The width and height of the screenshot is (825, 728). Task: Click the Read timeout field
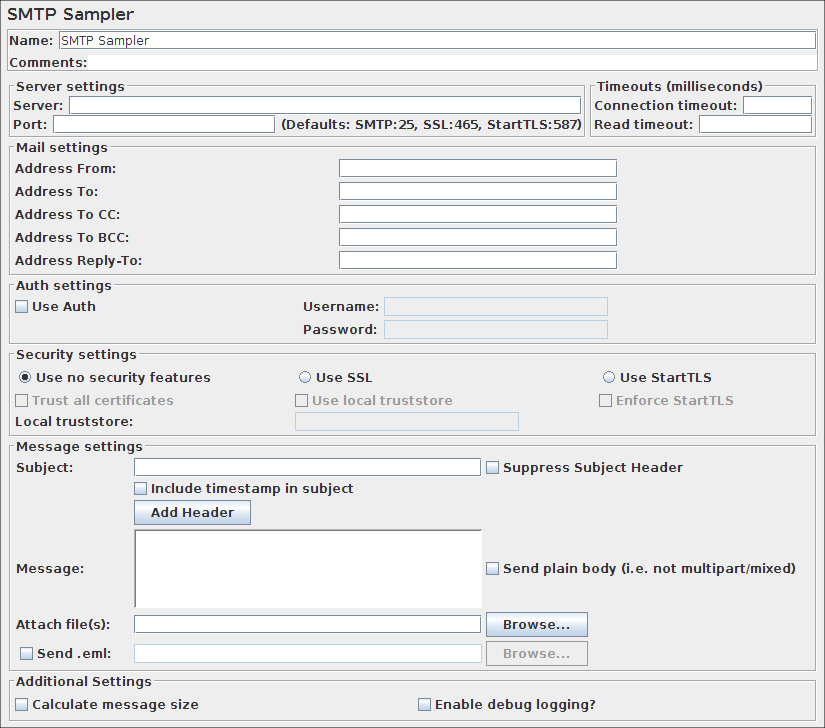755,124
